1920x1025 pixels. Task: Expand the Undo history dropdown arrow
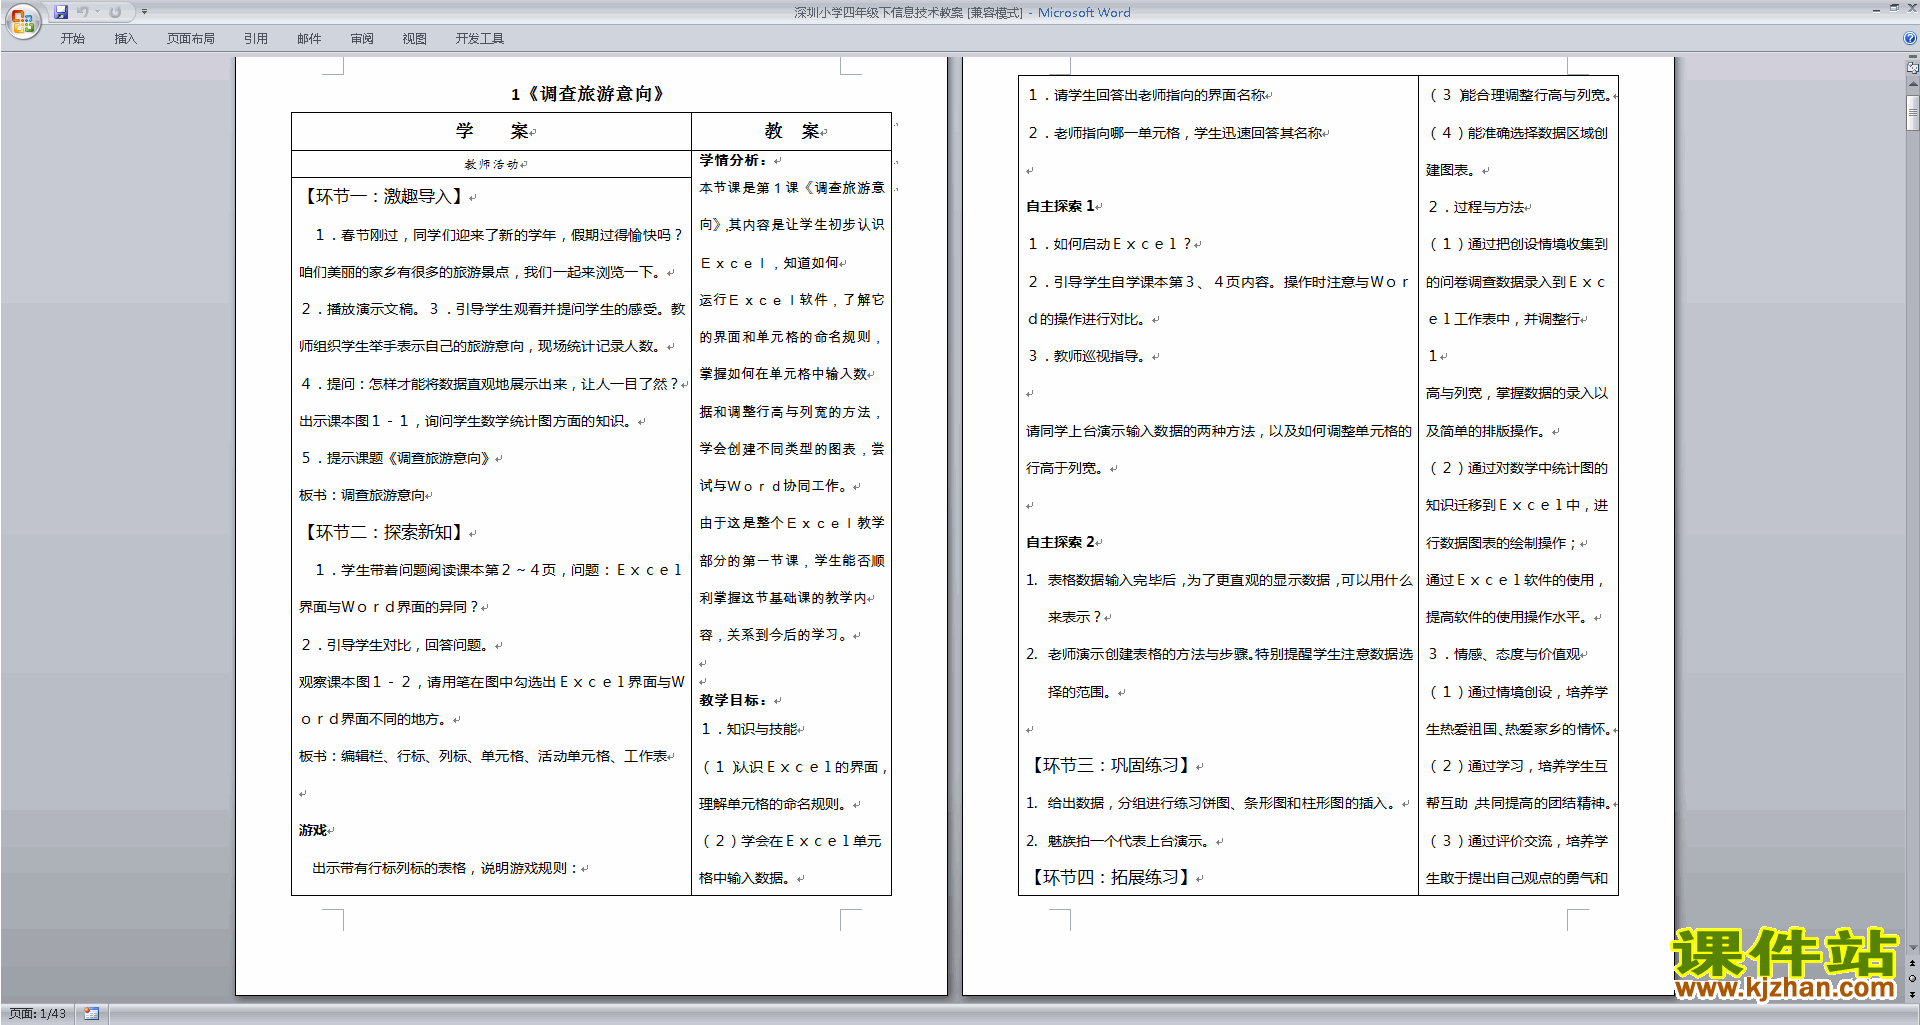click(x=98, y=12)
